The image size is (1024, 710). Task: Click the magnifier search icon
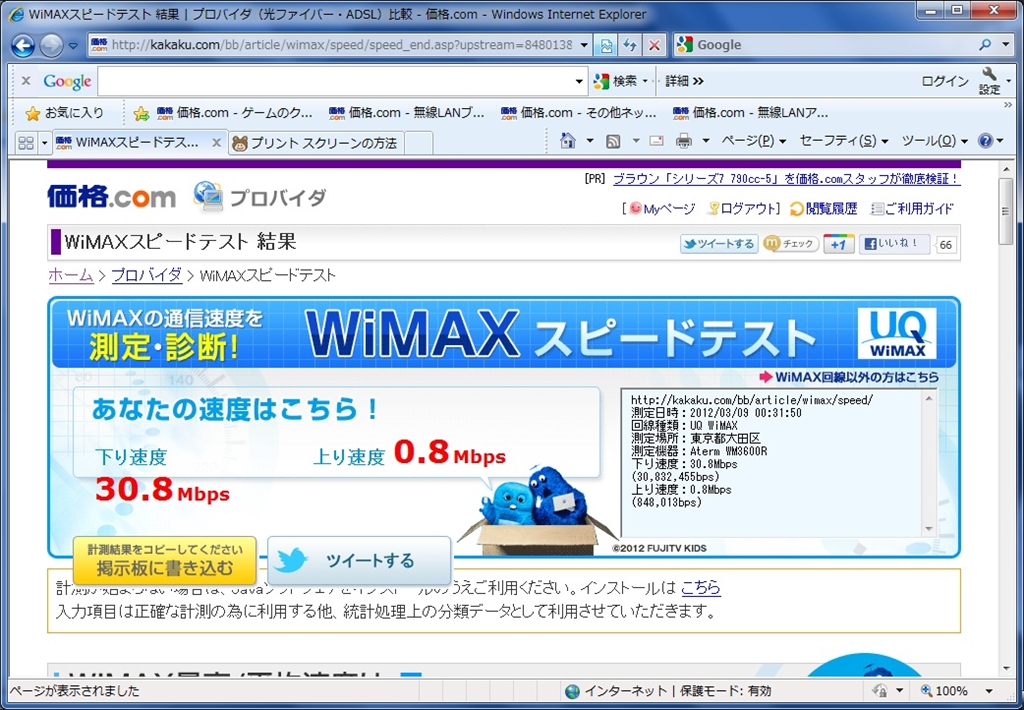(x=985, y=45)
